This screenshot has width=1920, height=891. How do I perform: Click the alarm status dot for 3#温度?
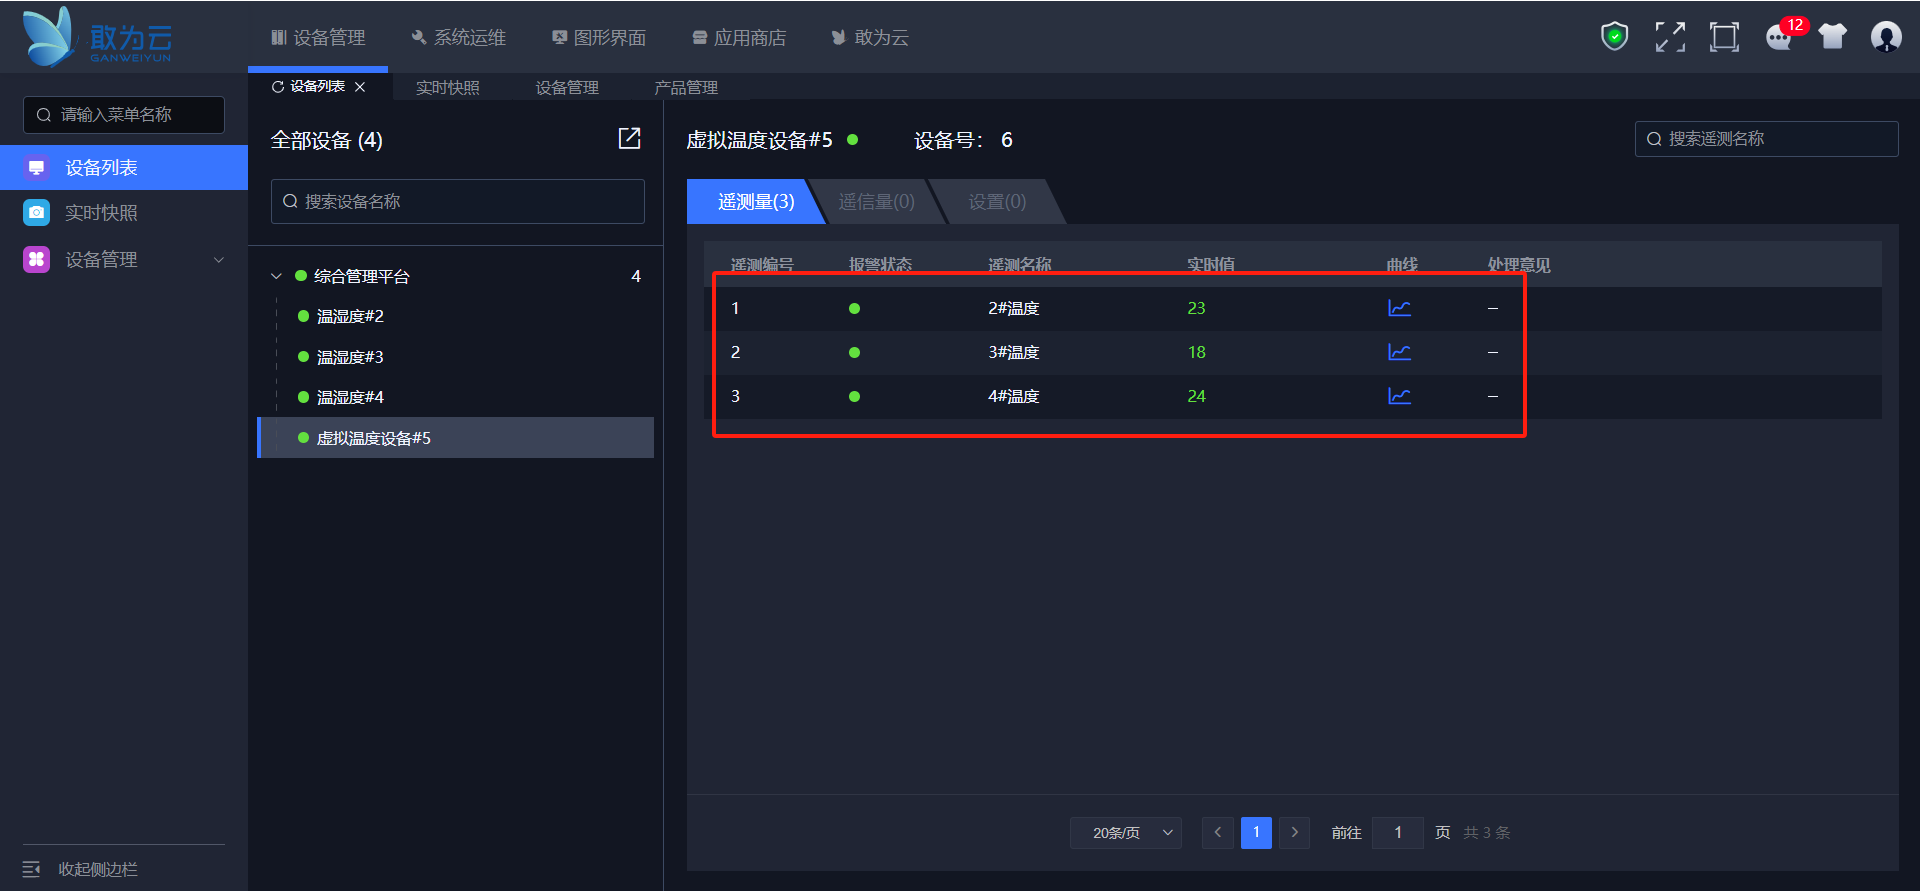tap(854, 352)
